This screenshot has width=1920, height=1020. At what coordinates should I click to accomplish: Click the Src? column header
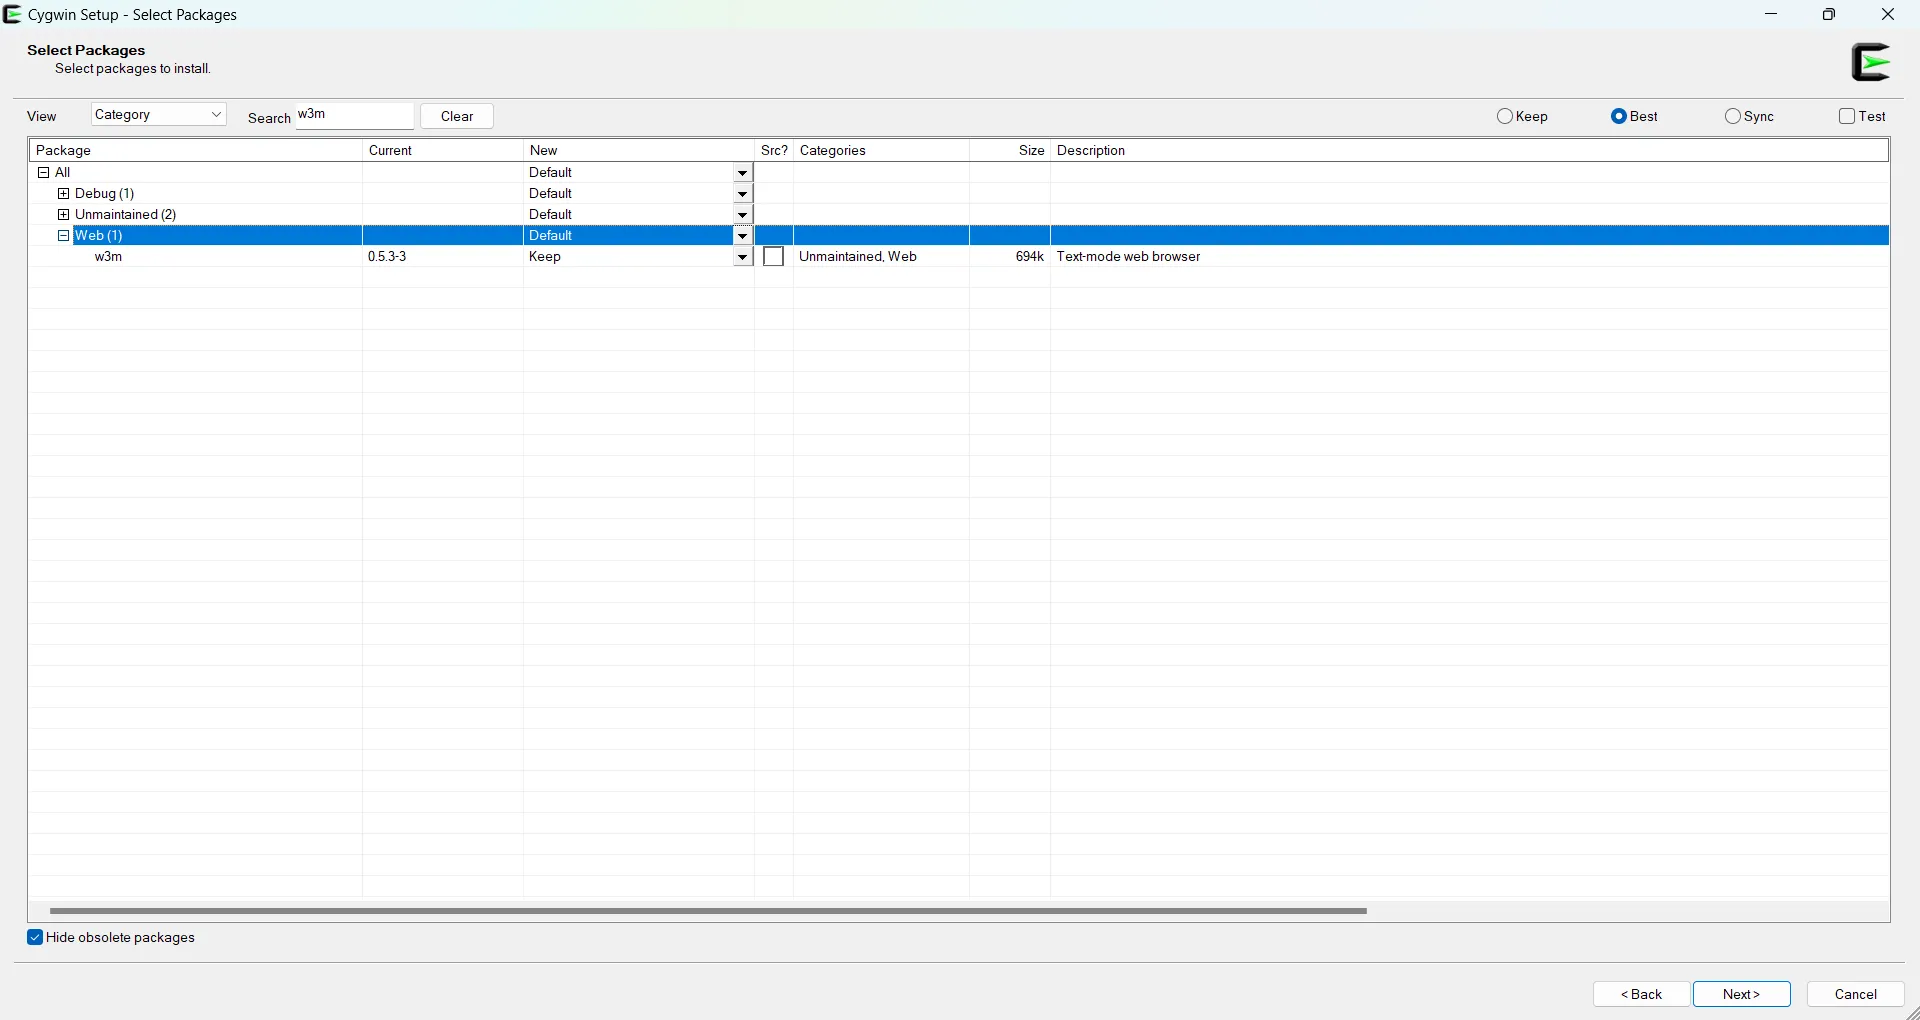click(774, 151)
